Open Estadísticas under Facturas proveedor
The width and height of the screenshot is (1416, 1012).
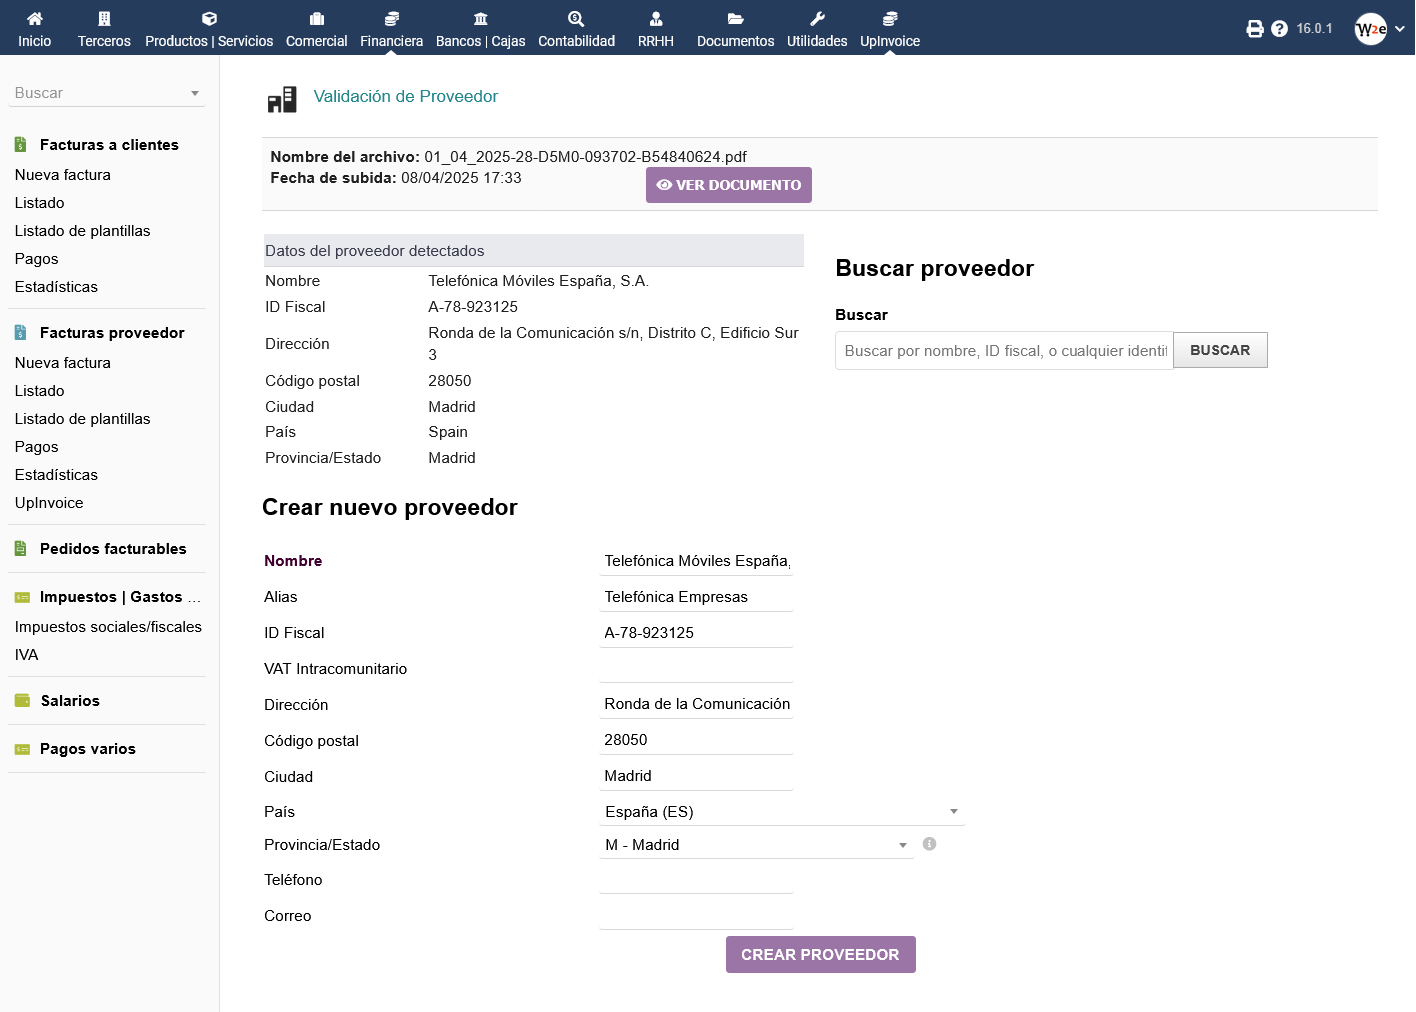tap(57, 475)
